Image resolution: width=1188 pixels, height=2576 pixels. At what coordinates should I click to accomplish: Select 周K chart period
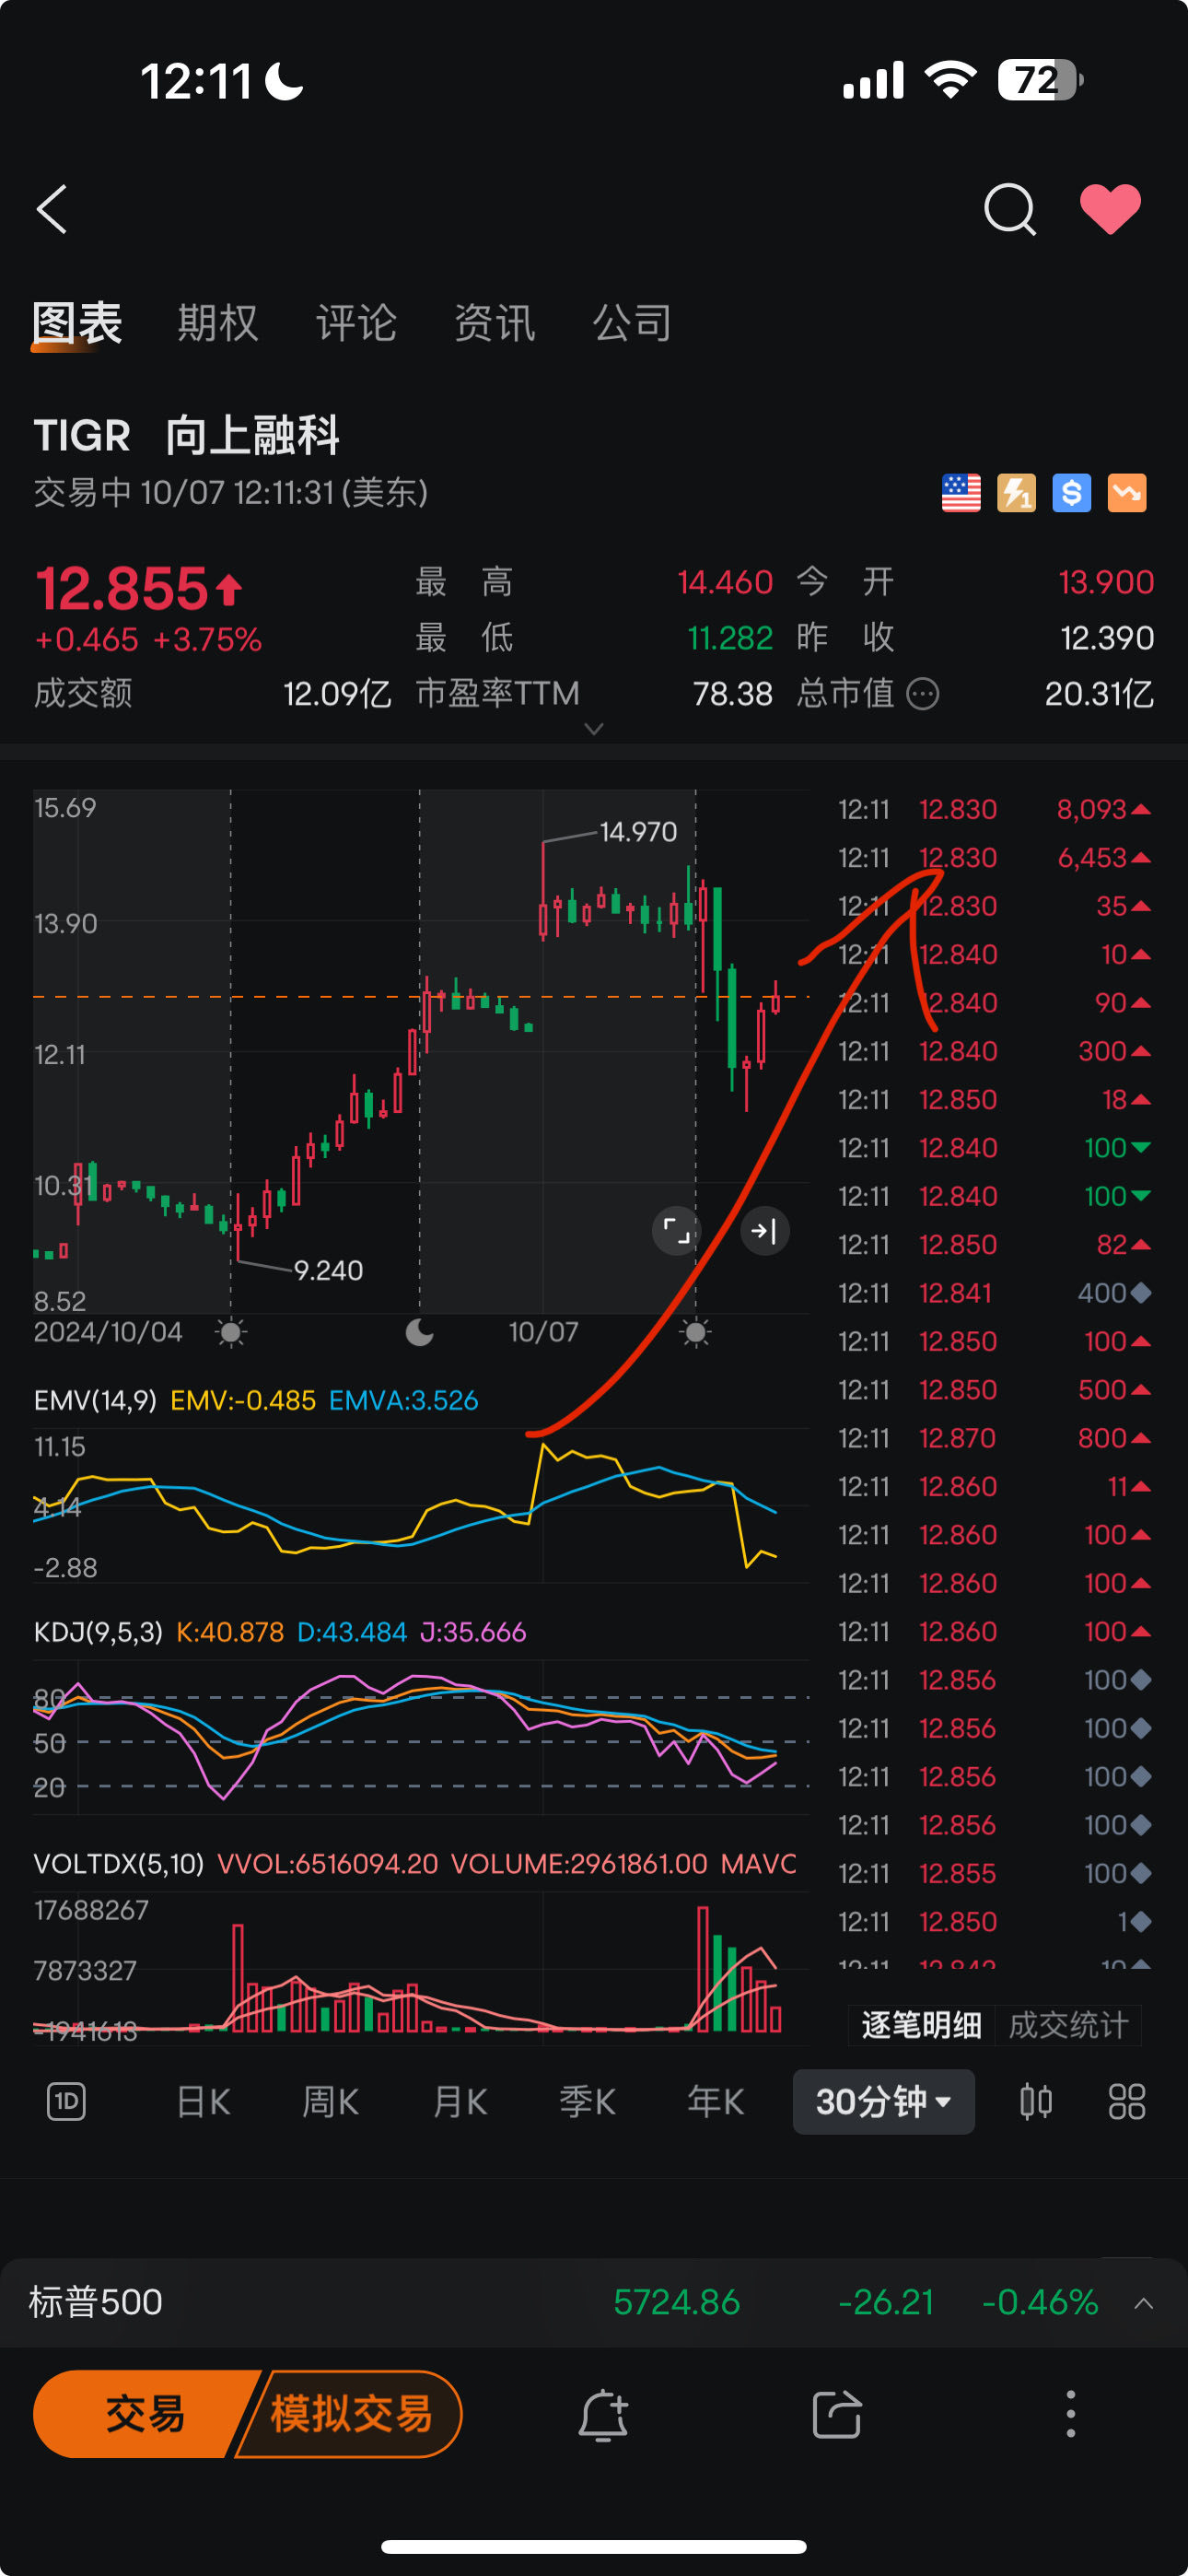331,2101
